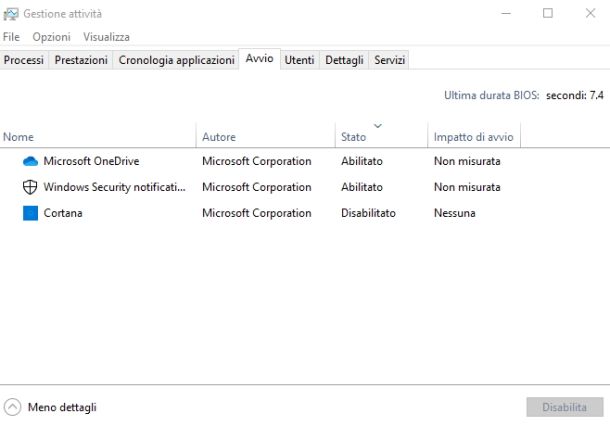The width and height of the screenshot is (610, 439).
Task: Click Abilitato status in OneDrive row
Action: pyautogui.click(x=362, y=161)
